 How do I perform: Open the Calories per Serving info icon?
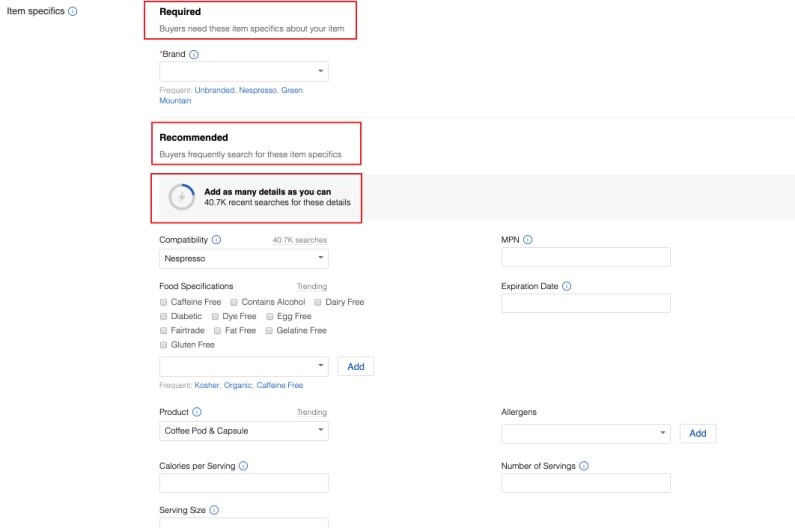(x=244, y=466)
